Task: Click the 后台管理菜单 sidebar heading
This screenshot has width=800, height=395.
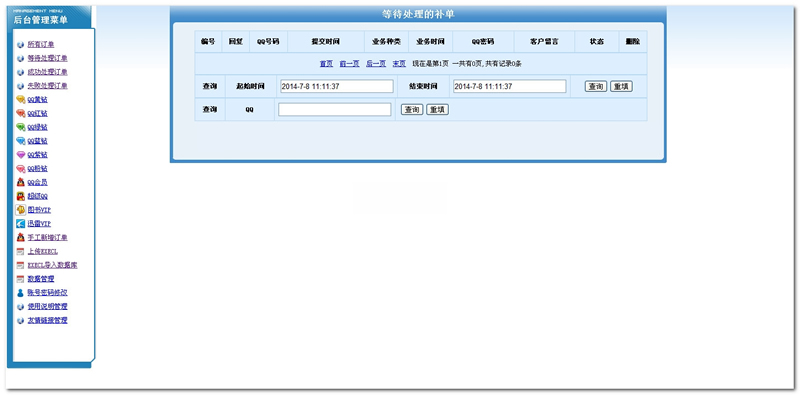Action: pos(40,20)
